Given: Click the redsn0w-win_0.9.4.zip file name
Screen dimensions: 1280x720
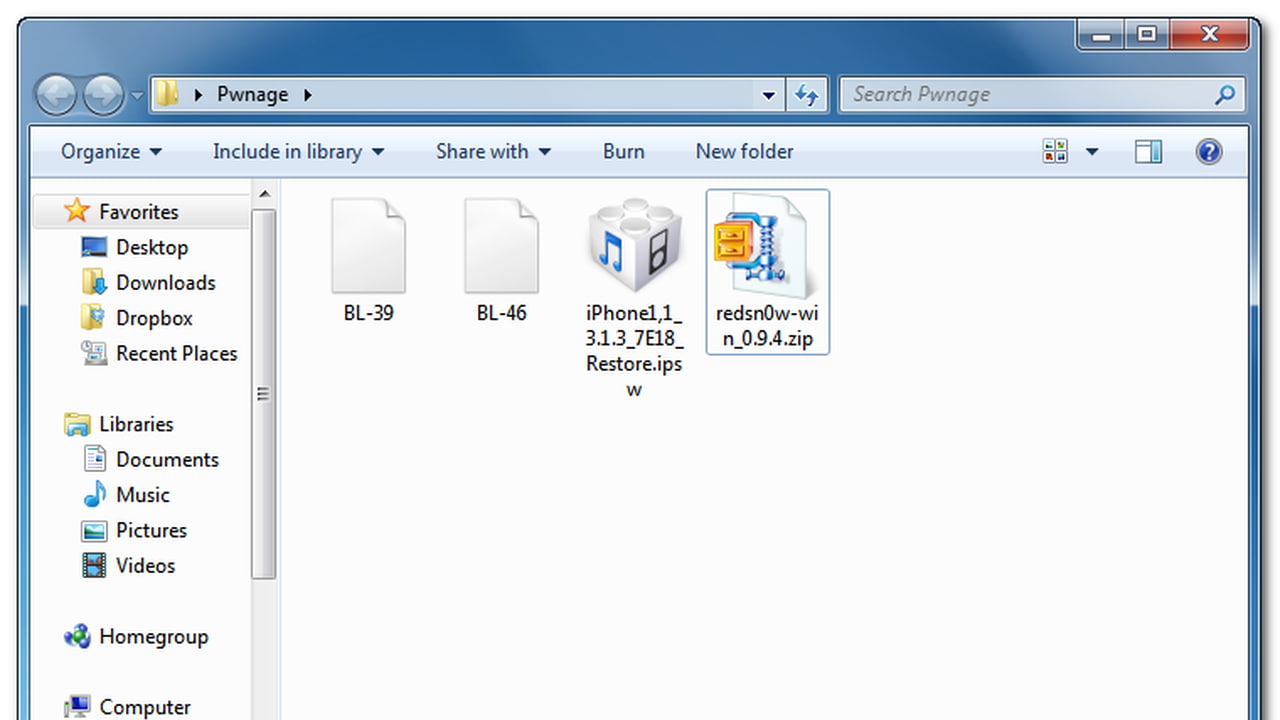Looking at the screenshot, I should pyautogui.click(x=767, y=326).
